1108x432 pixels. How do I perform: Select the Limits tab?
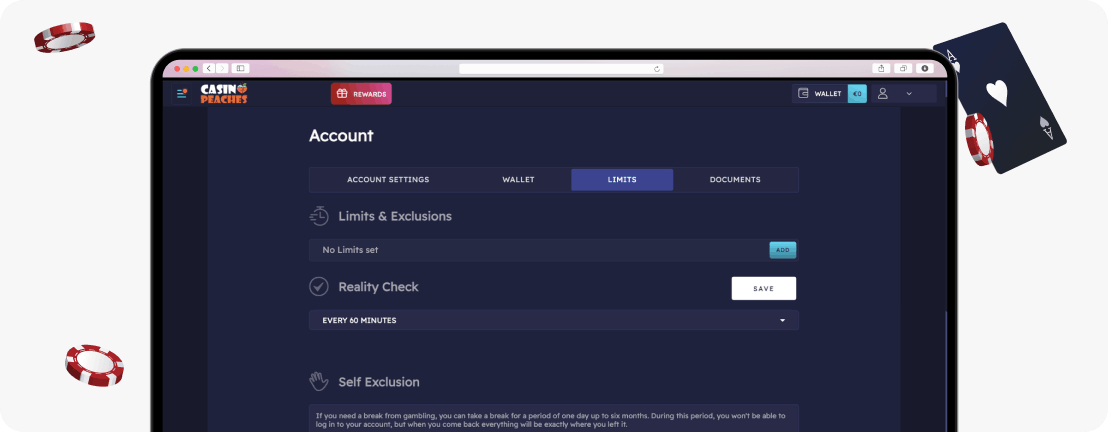tap(622, 180)
